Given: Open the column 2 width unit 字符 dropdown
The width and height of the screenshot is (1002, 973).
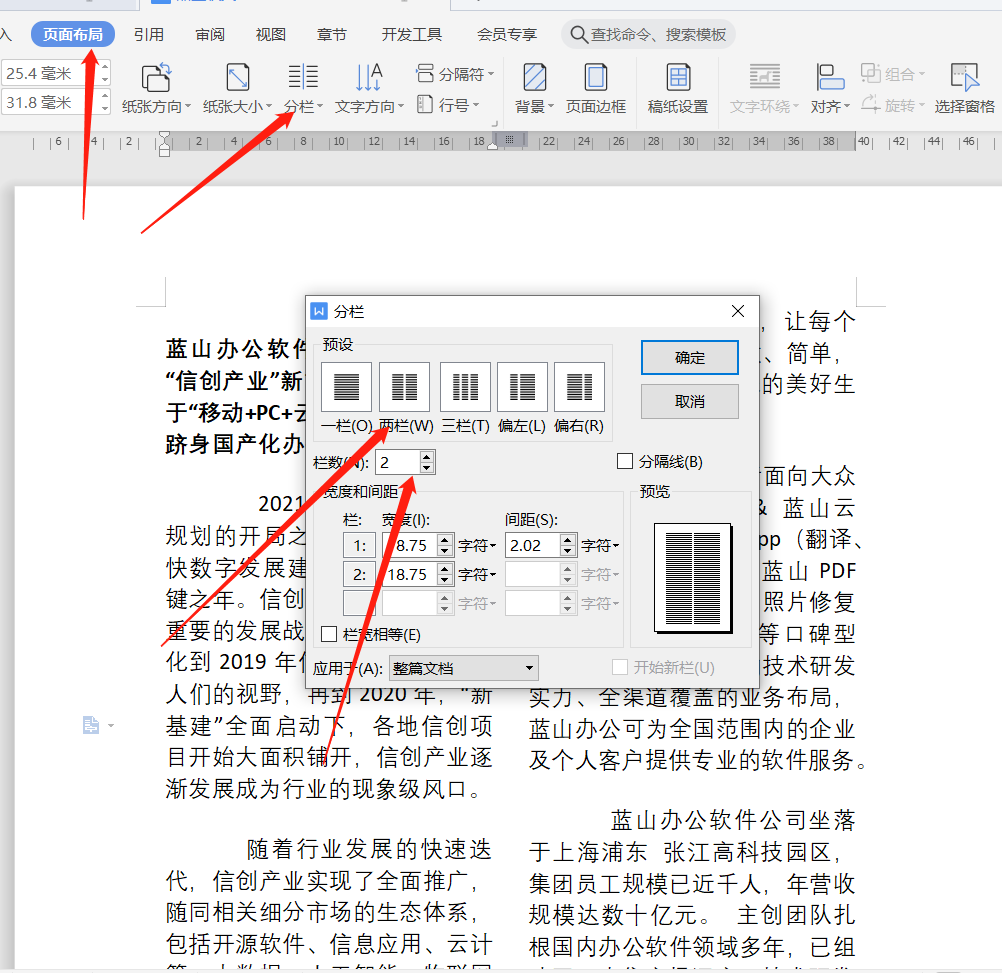Looking at the screenshot, I should tap(477, 574).
